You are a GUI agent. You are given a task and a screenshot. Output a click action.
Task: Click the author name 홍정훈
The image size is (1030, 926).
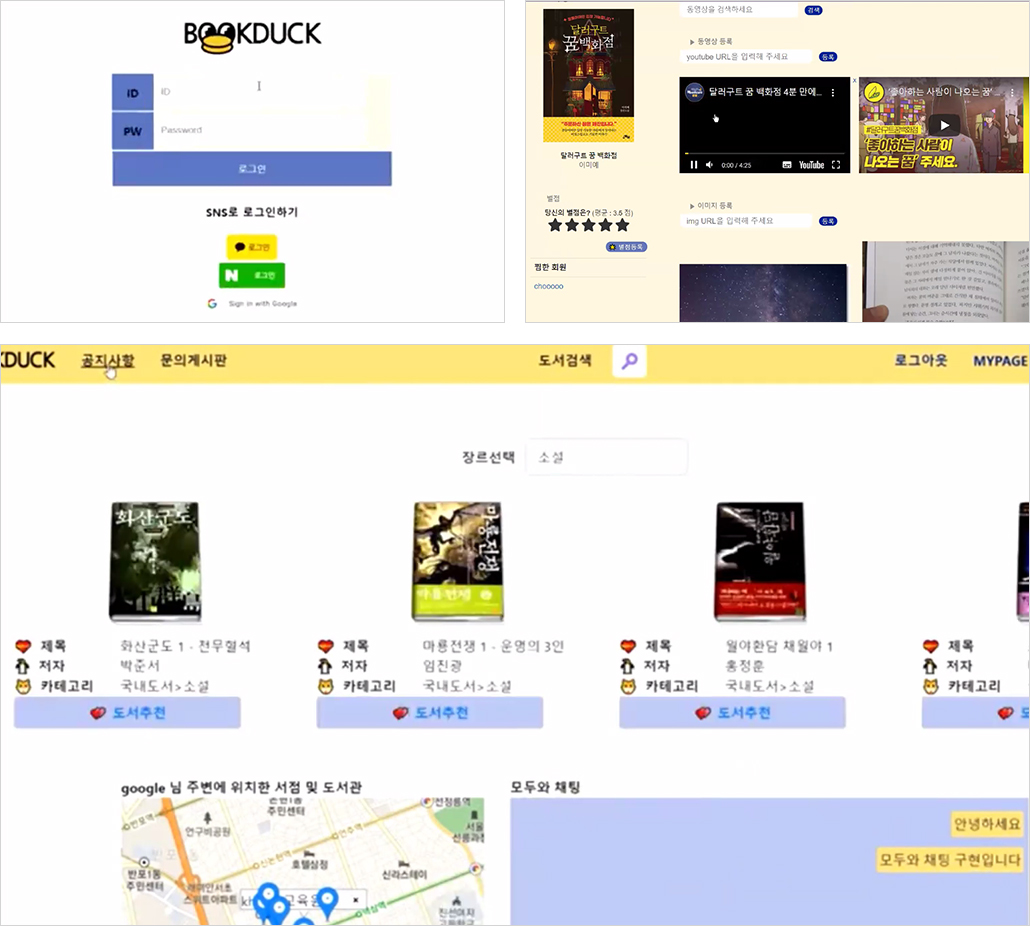click(x=744, y=666)
